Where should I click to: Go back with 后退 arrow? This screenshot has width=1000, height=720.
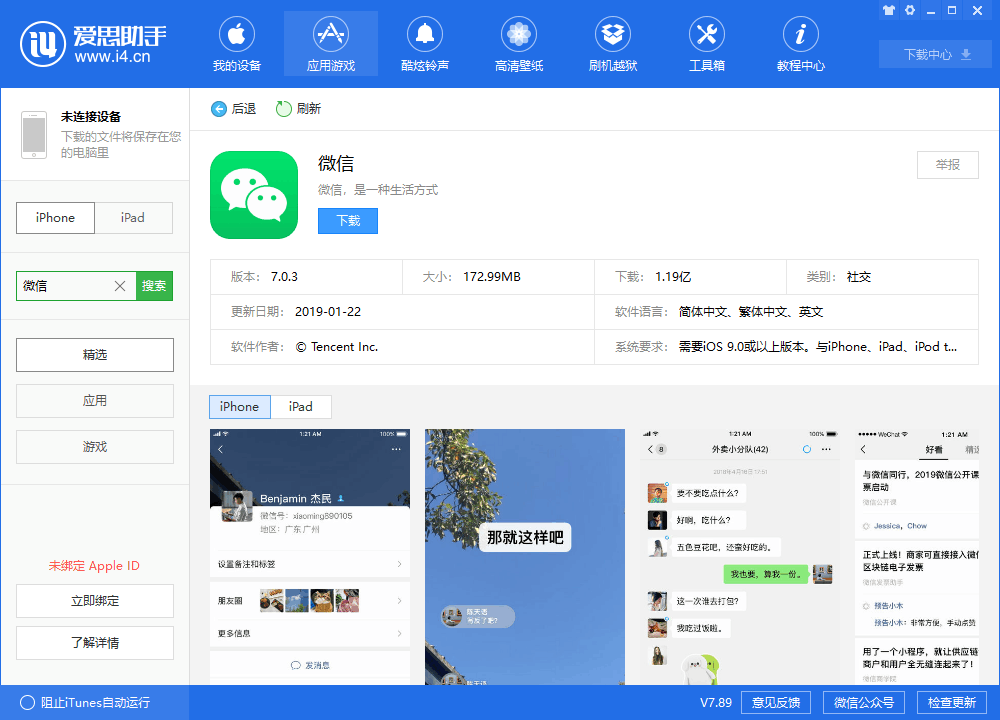click(233, 109)
